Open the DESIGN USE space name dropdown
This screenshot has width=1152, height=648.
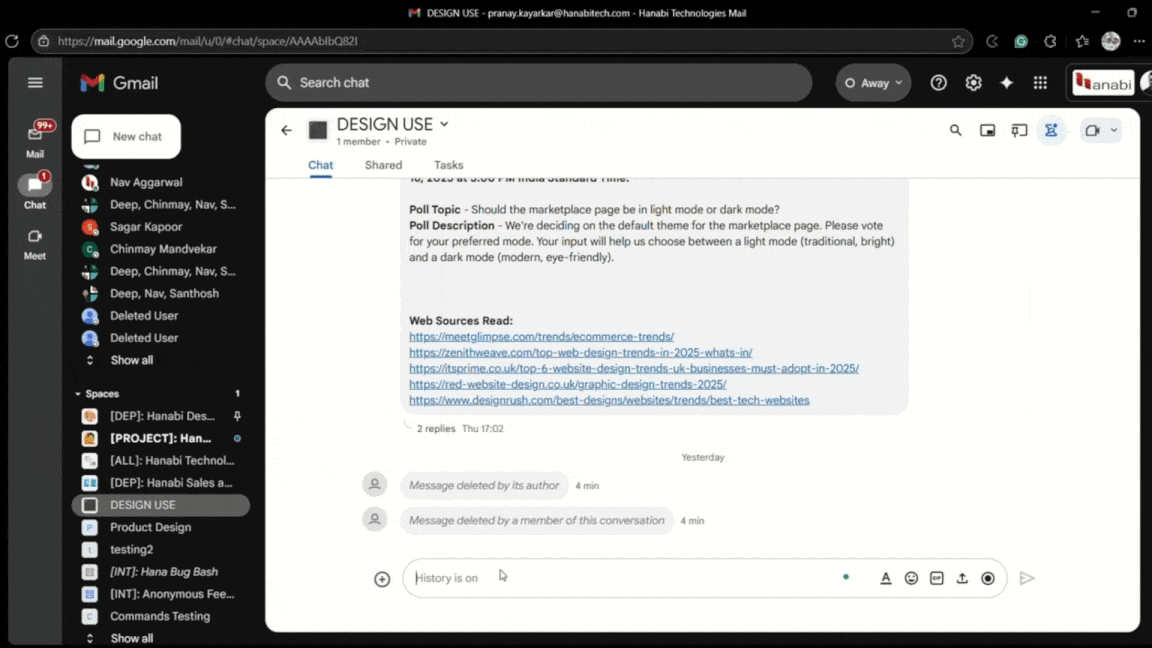(x=444, y=124)
